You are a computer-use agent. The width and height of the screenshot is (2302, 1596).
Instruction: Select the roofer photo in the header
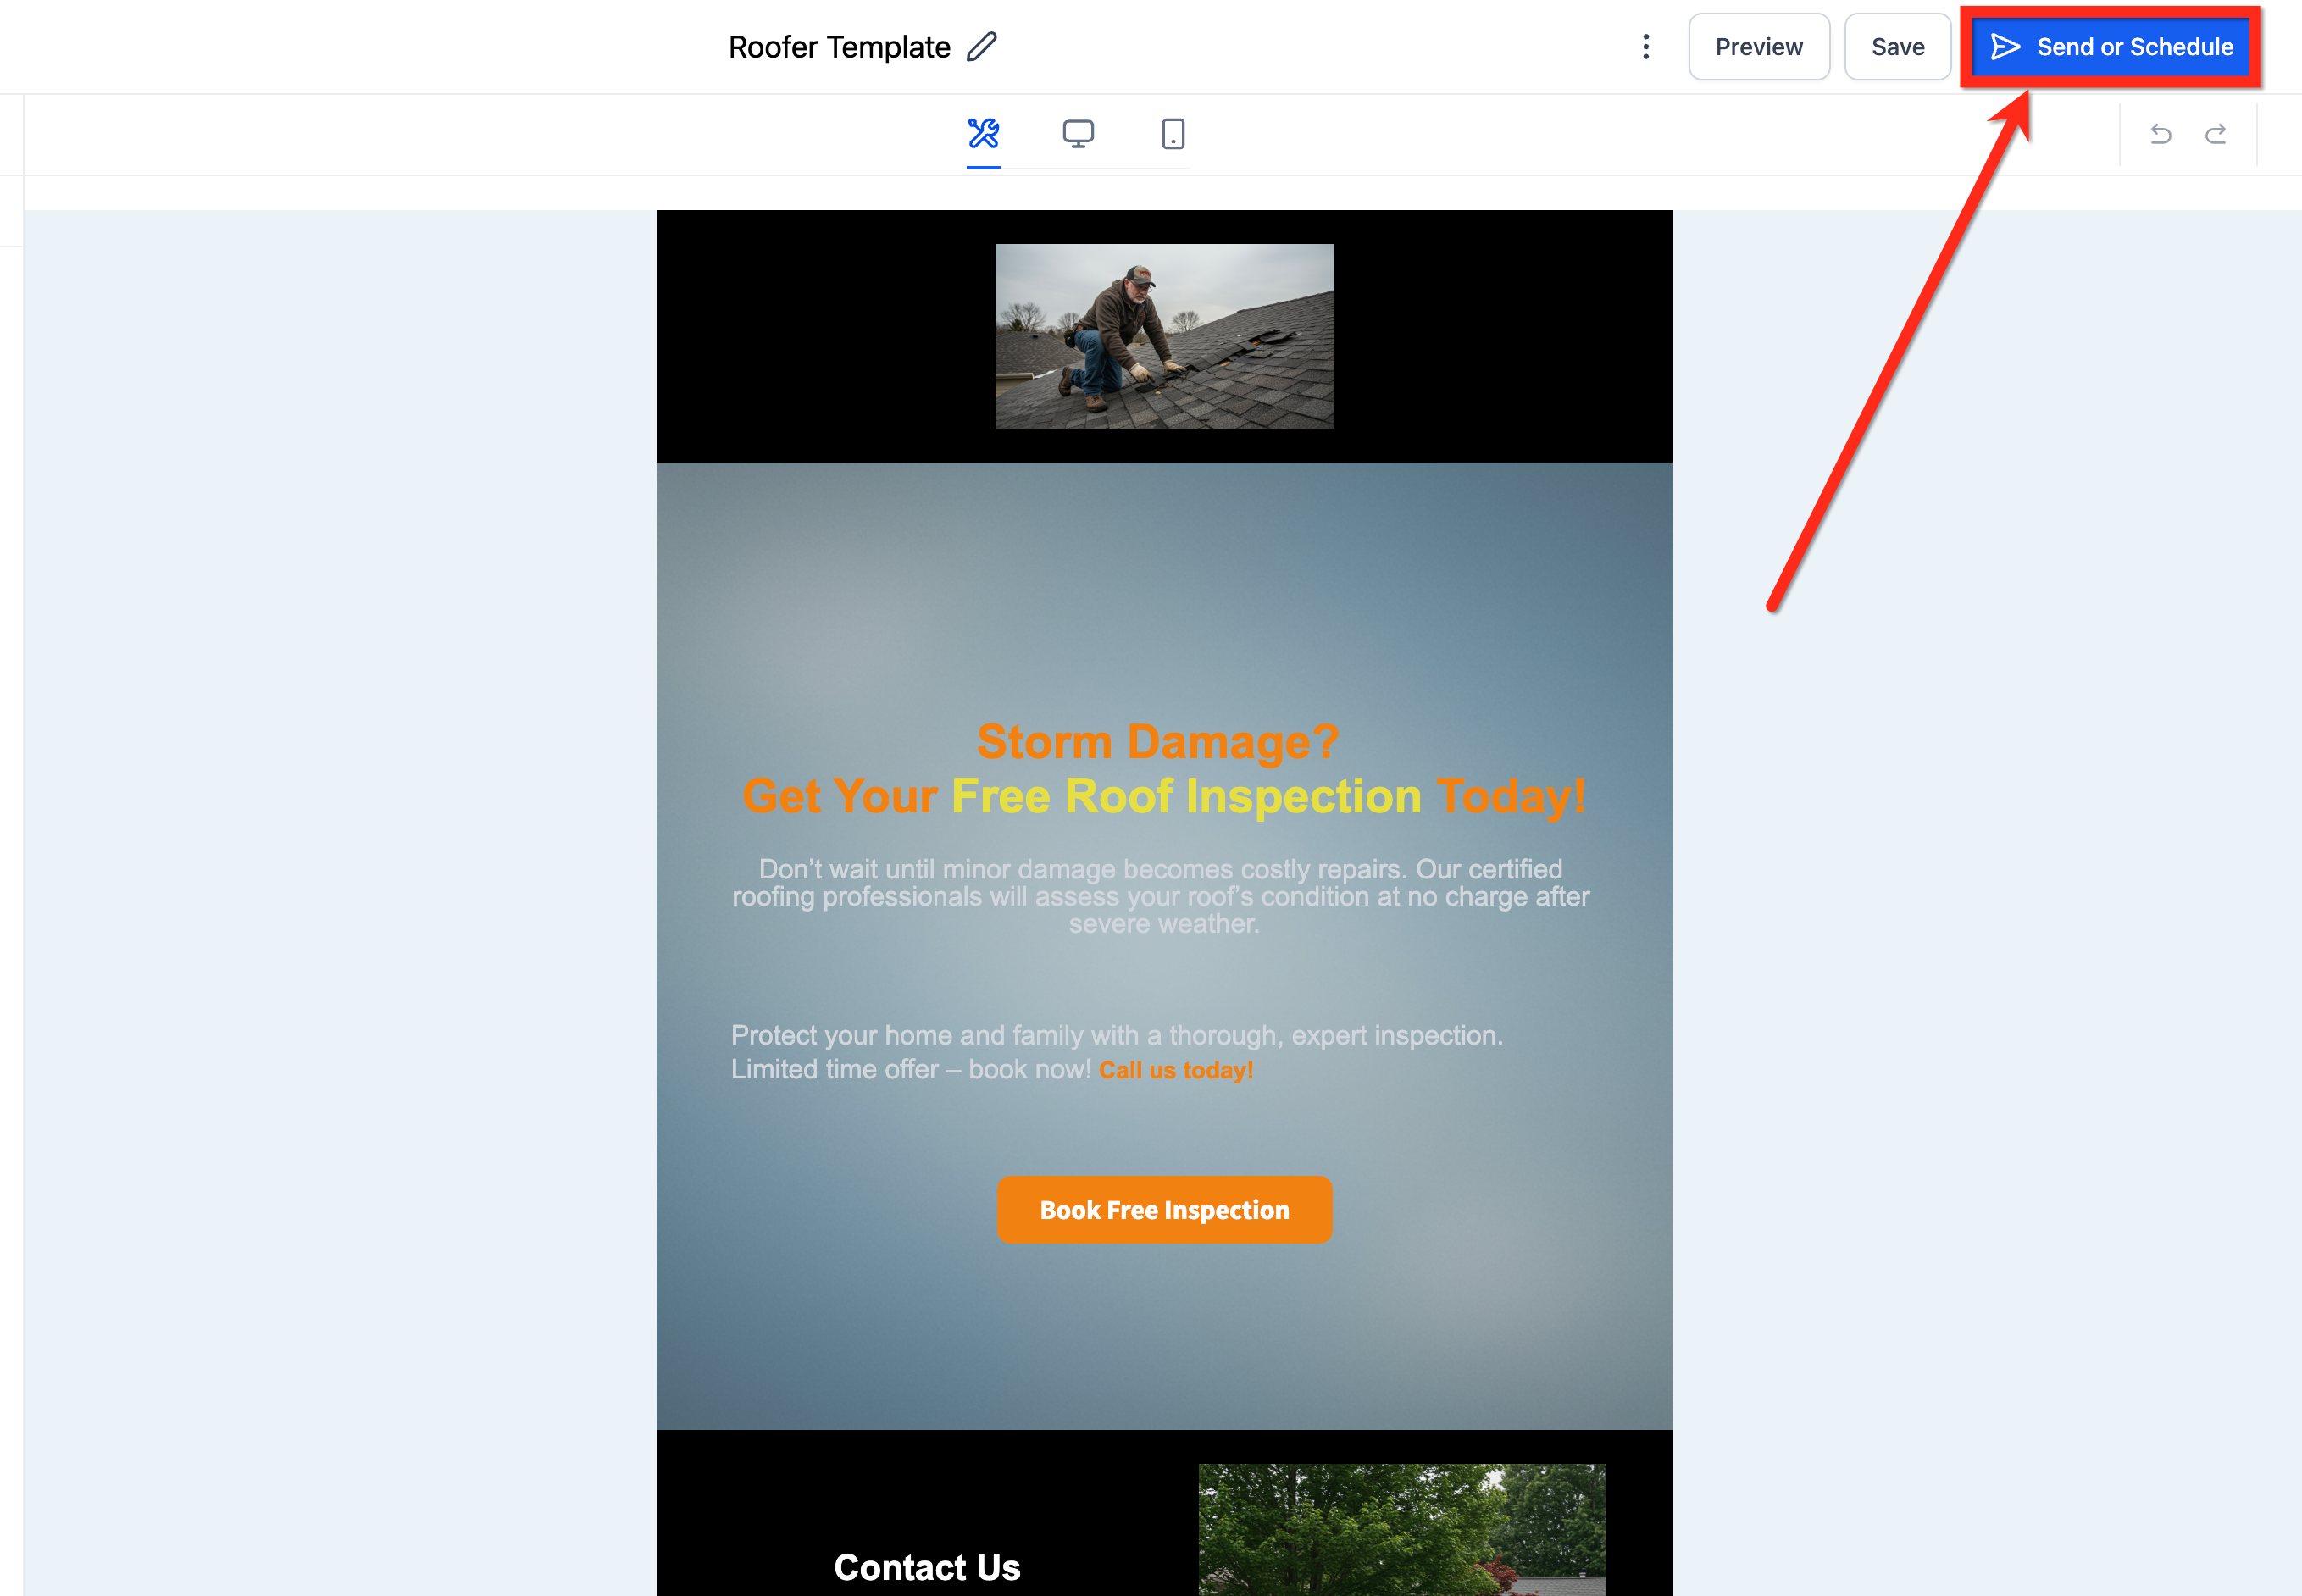[1164, 336]
